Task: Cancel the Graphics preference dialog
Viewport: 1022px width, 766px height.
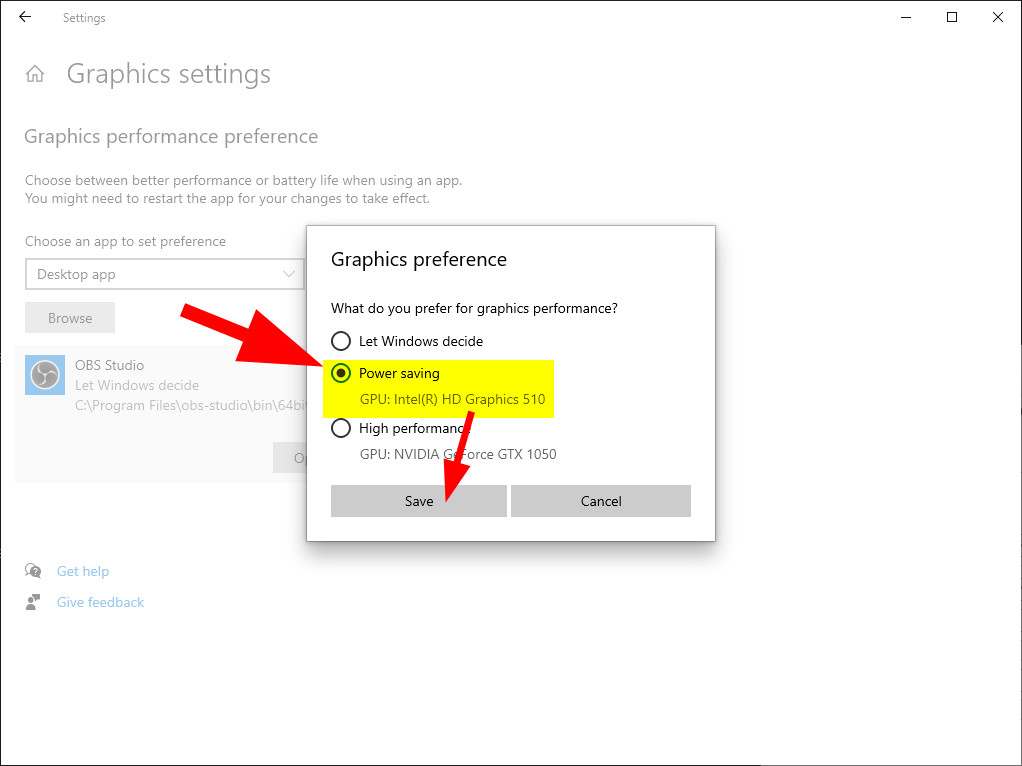Action: (x=601, y=501)
